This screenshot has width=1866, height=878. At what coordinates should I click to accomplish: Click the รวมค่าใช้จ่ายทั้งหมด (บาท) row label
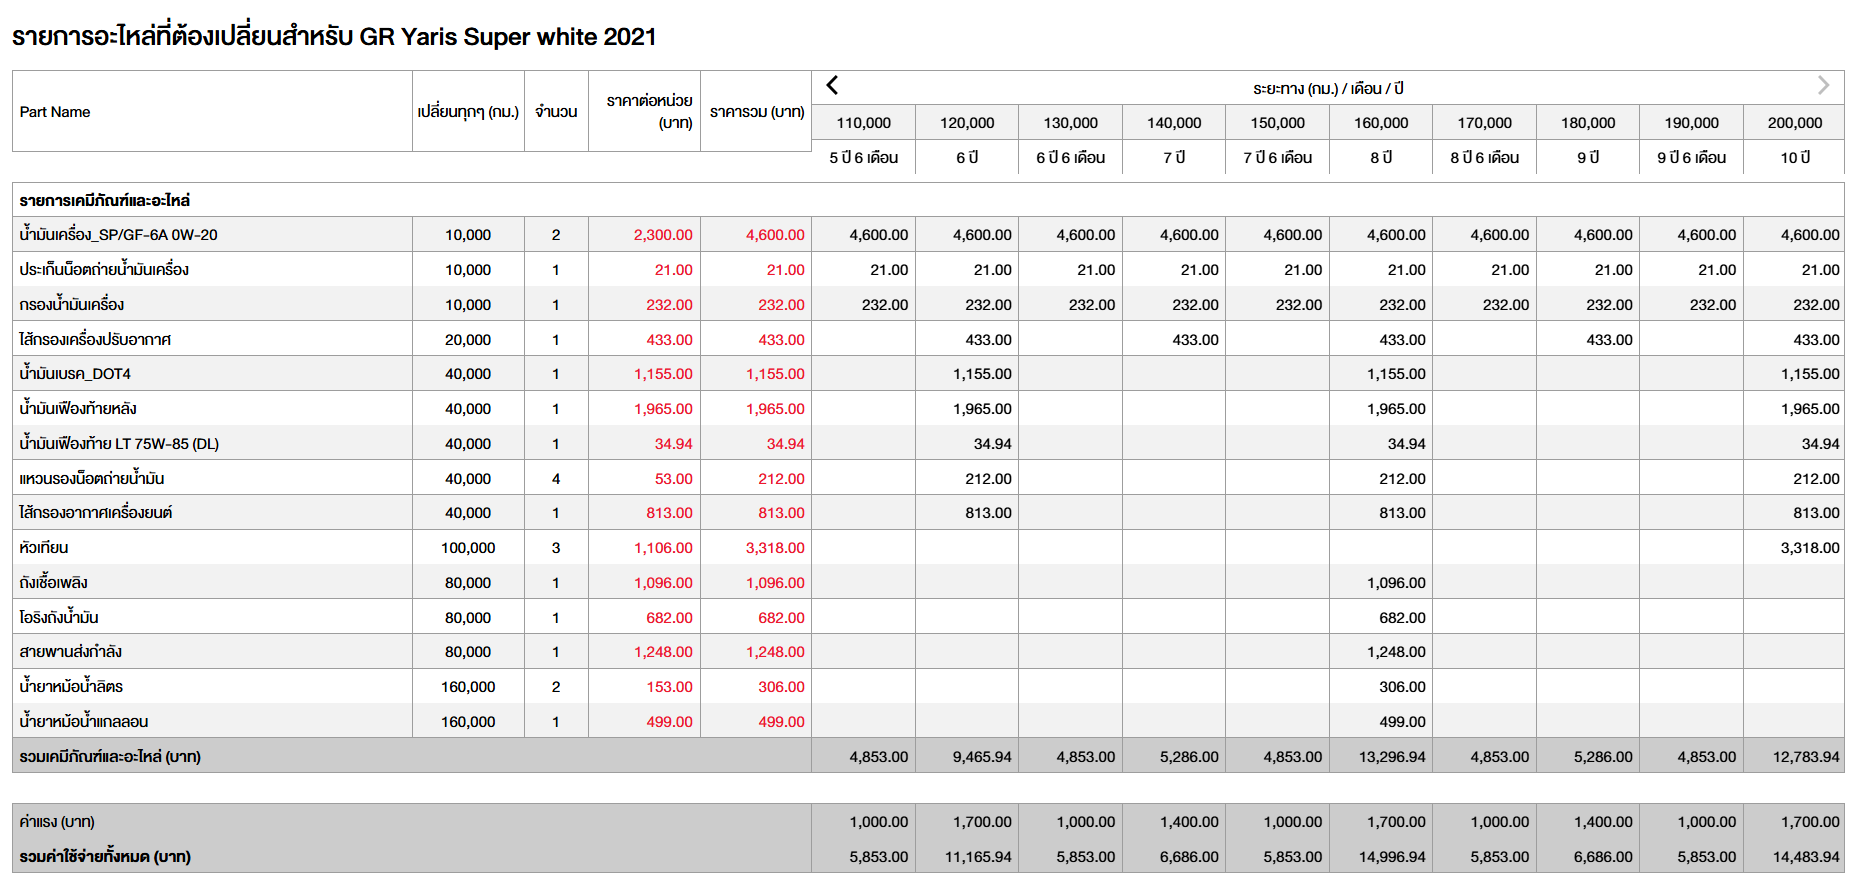coord(105,857)
